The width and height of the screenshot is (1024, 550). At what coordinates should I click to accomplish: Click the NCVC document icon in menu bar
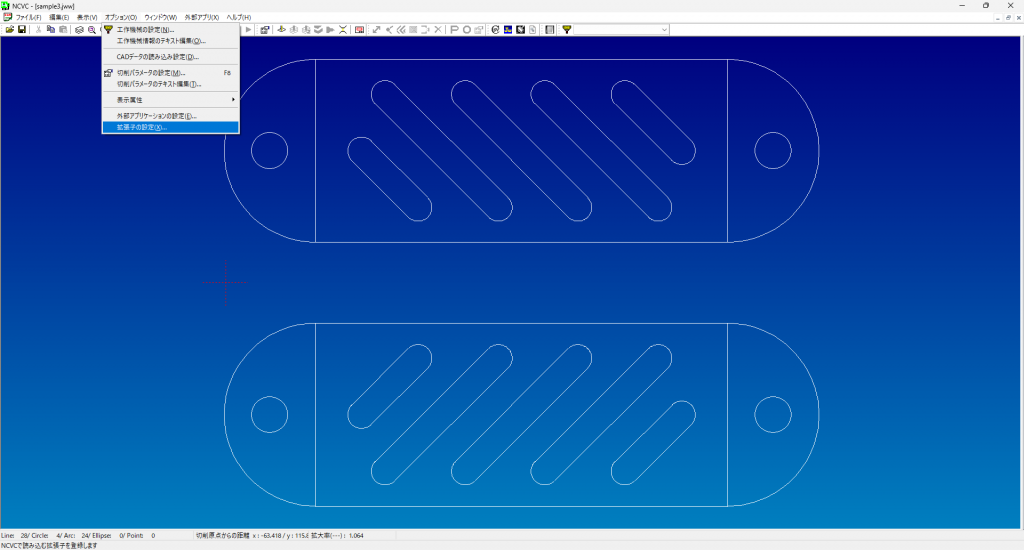coord(7,17)
